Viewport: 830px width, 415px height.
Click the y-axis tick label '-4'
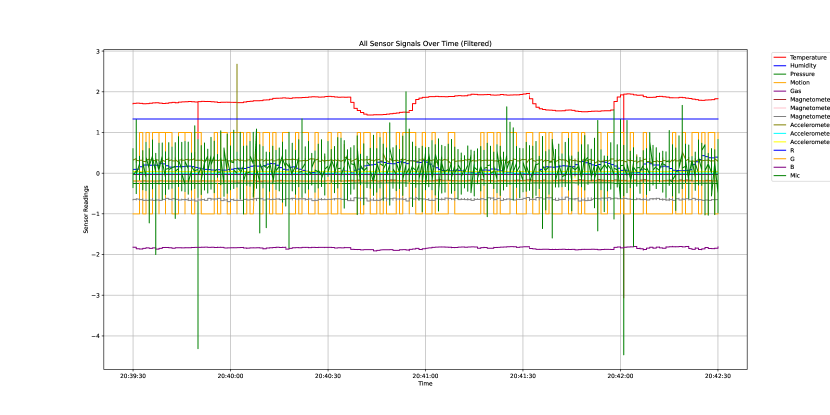click(96, 336)
